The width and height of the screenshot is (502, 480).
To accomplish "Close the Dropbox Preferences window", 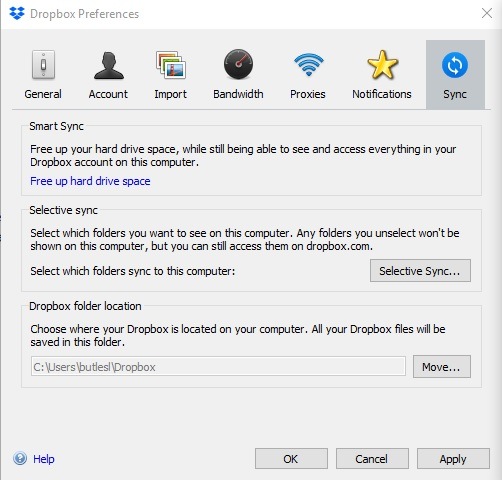I will 487,13.
